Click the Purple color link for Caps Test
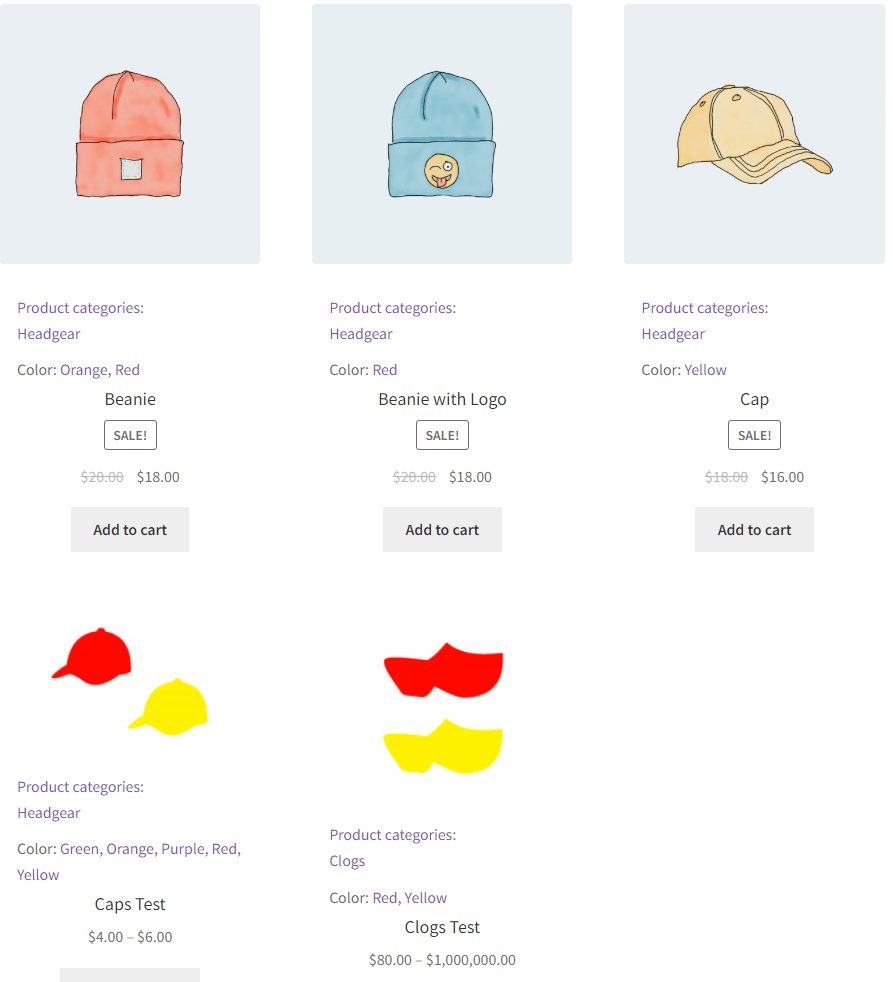Image resolution: width=893 pixels, height=982 pixels. click(183, 849)
